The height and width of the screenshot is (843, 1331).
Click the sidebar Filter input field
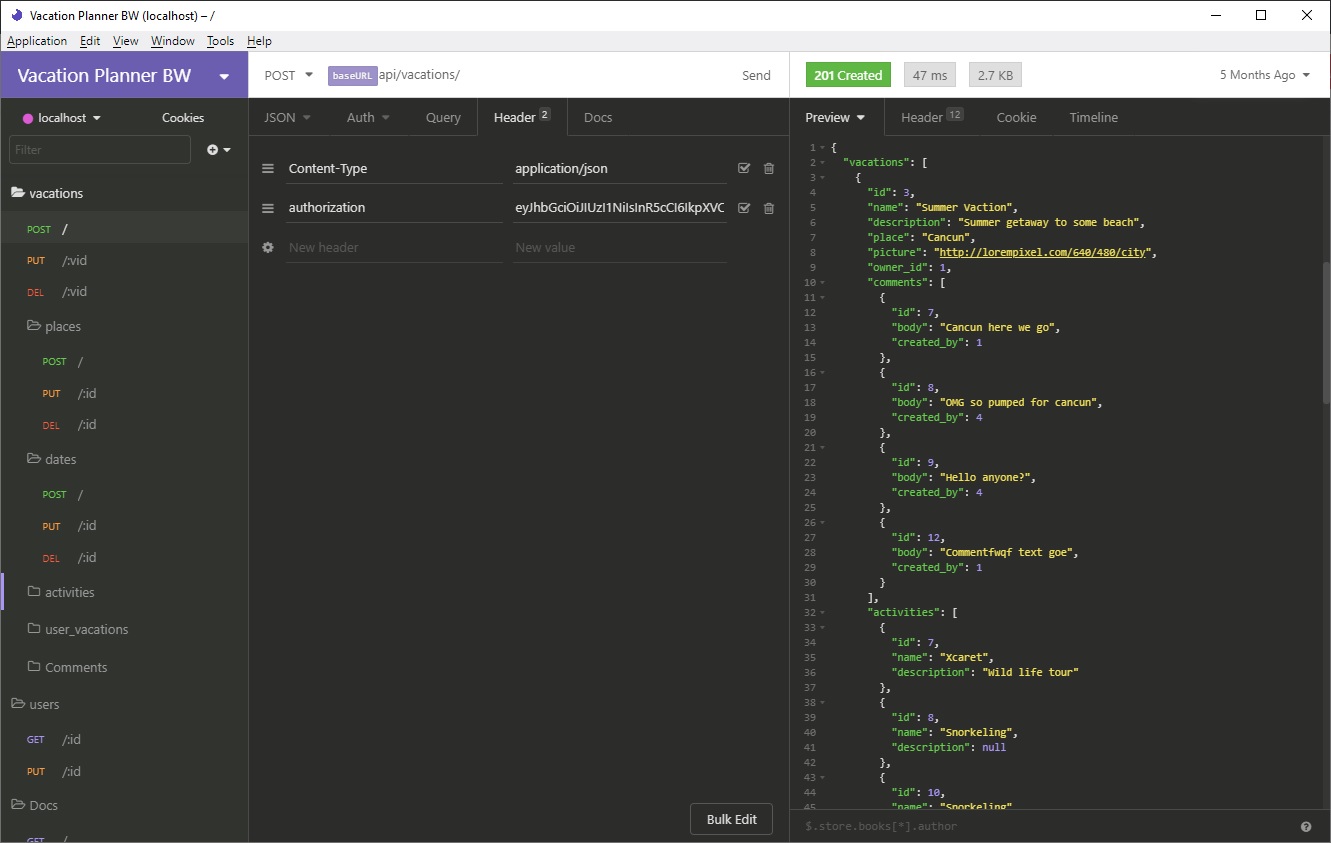click(99, 150)
